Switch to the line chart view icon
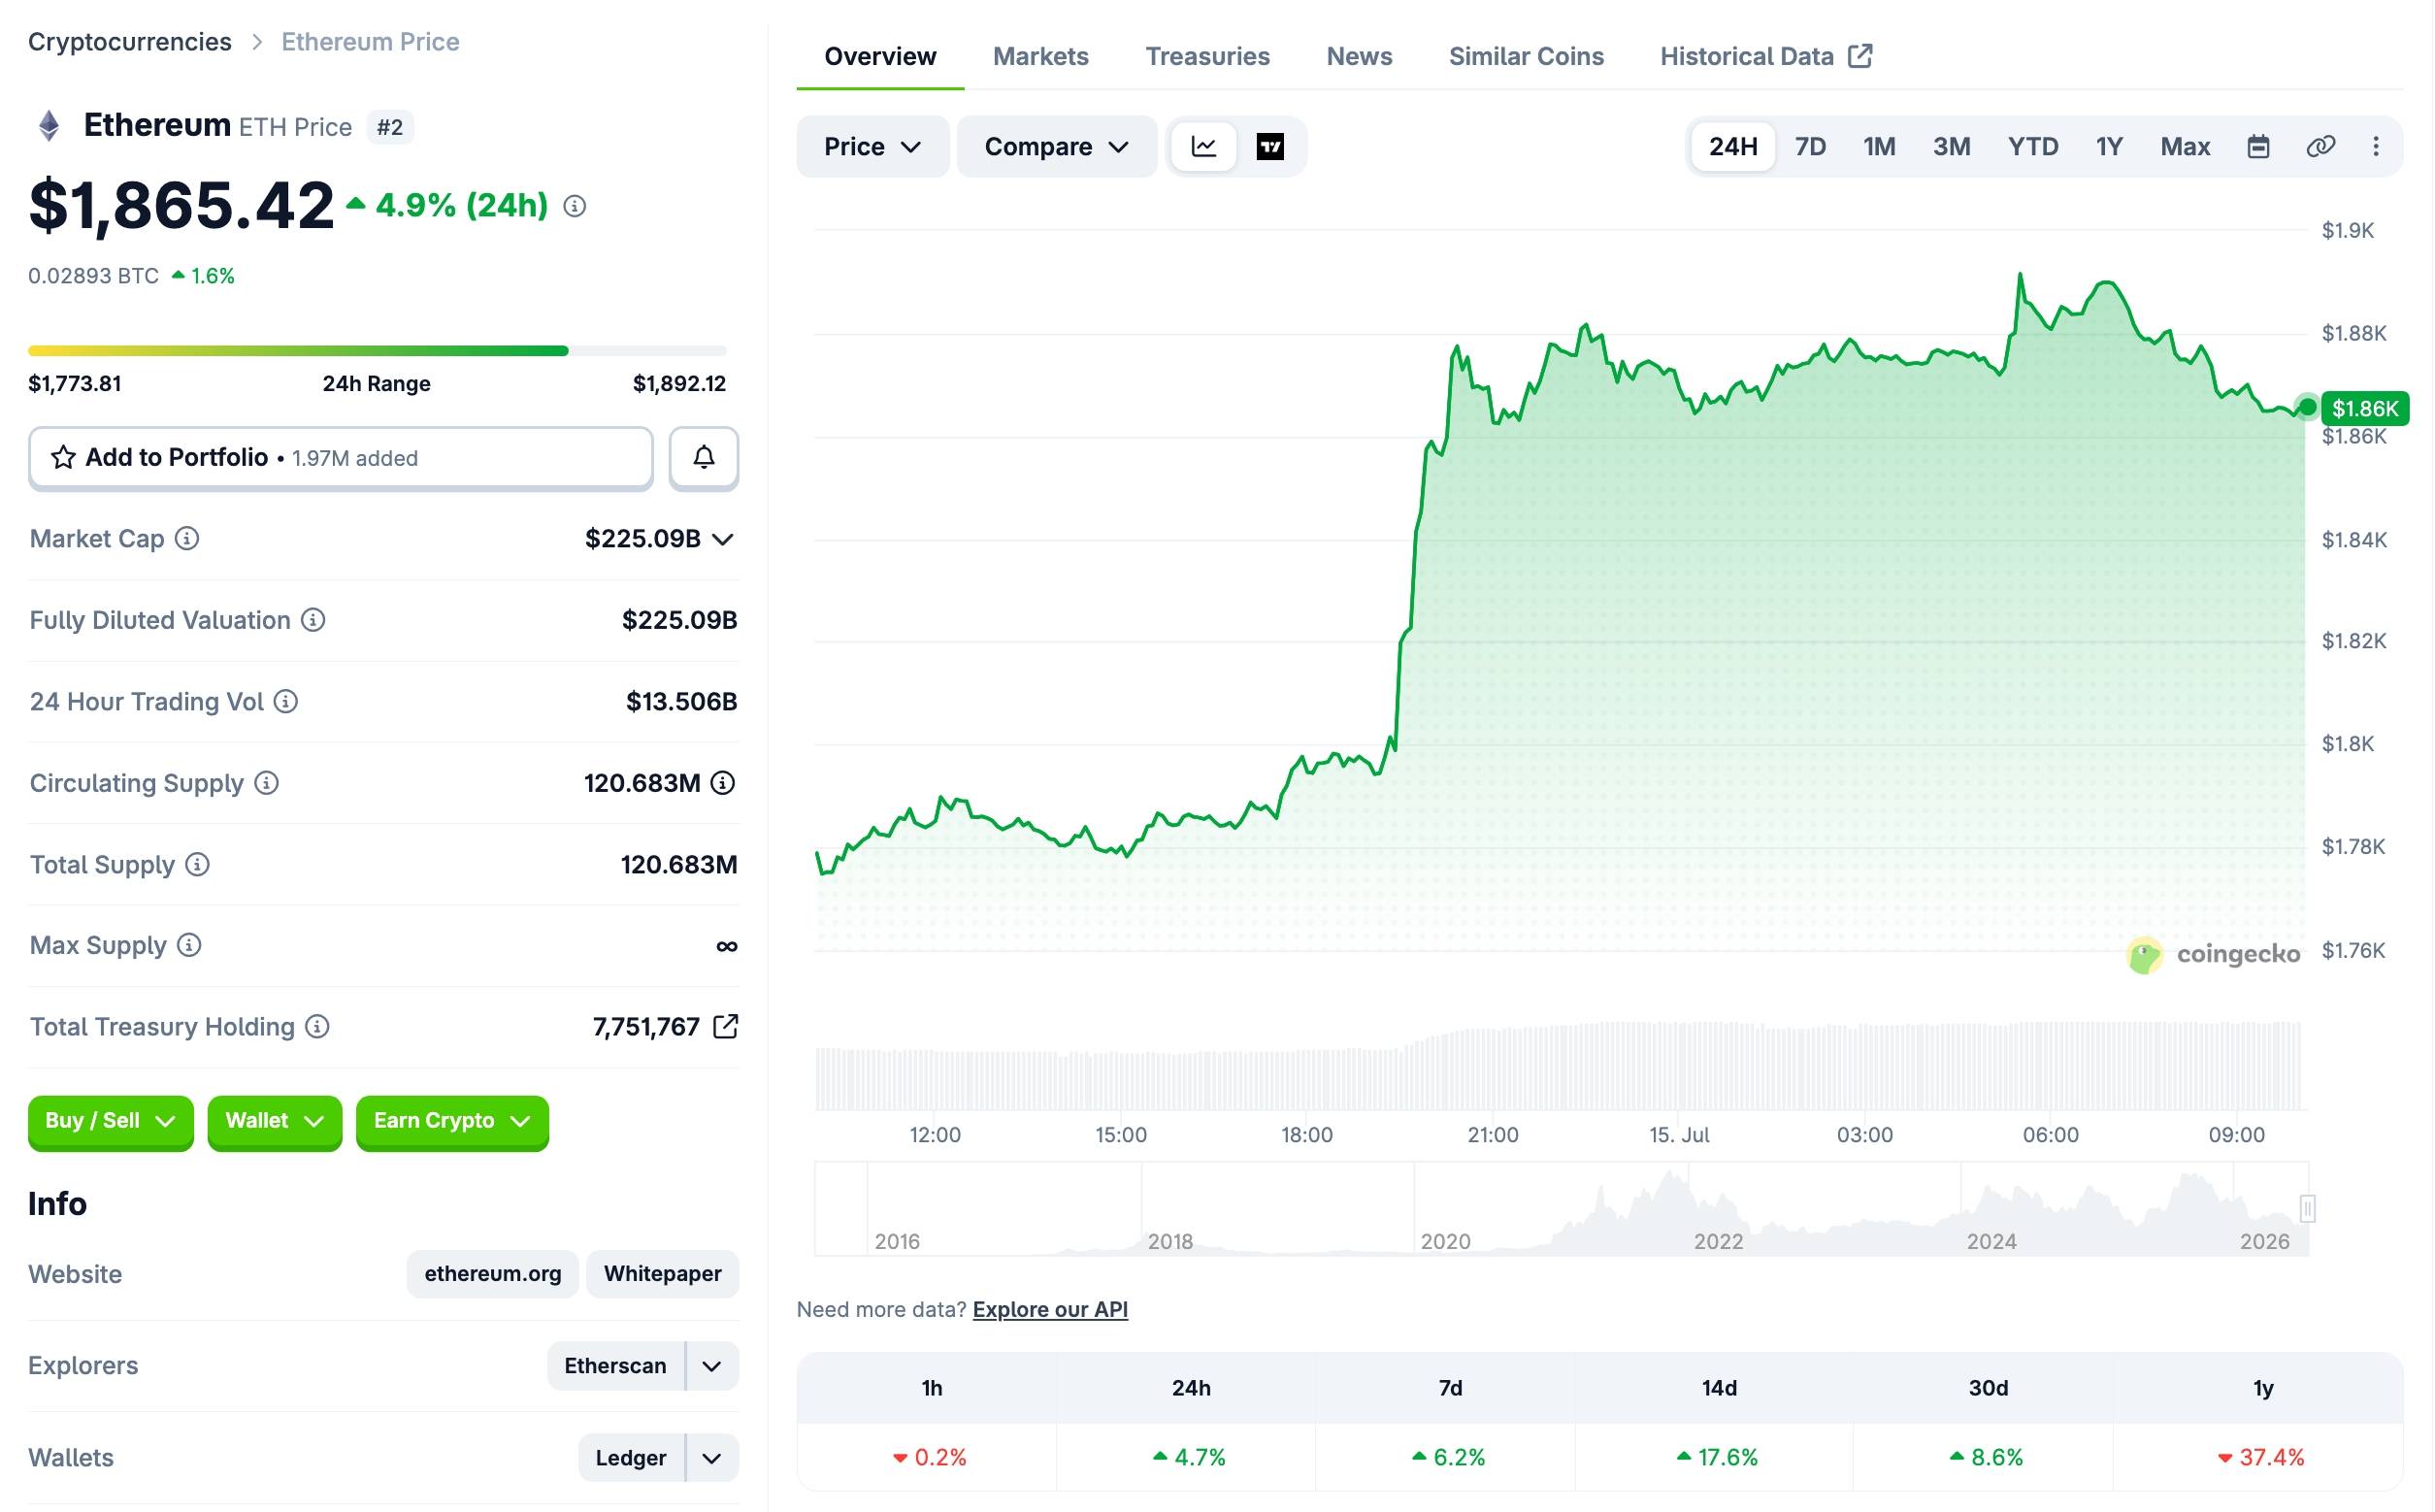Image resolution: width=2435 pixels, height=1512 pixels. coord(1204,147)
